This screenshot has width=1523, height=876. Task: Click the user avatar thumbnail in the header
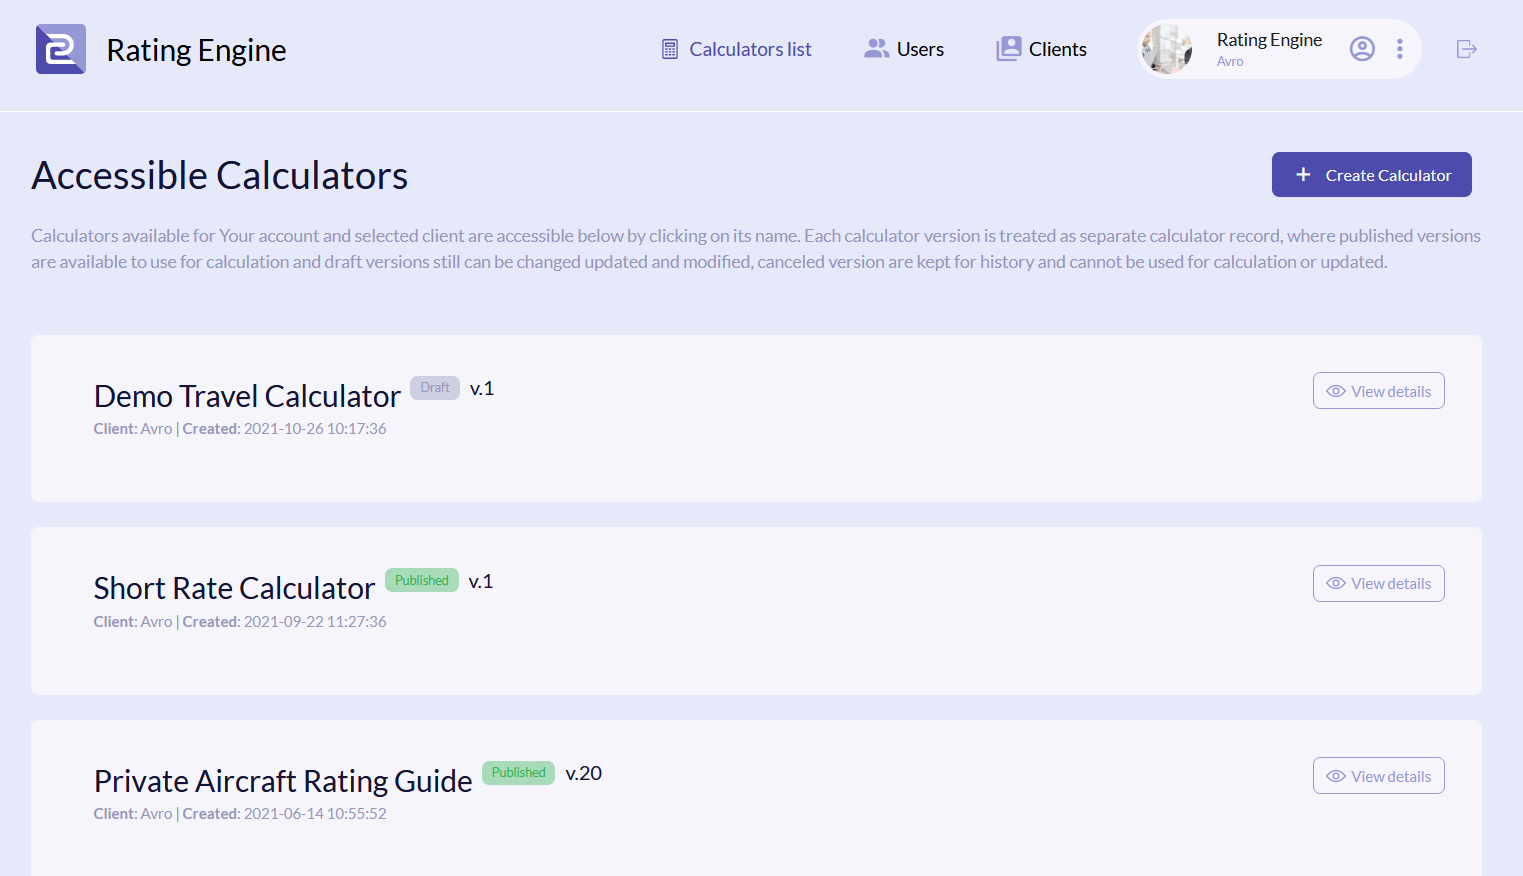1166,48
